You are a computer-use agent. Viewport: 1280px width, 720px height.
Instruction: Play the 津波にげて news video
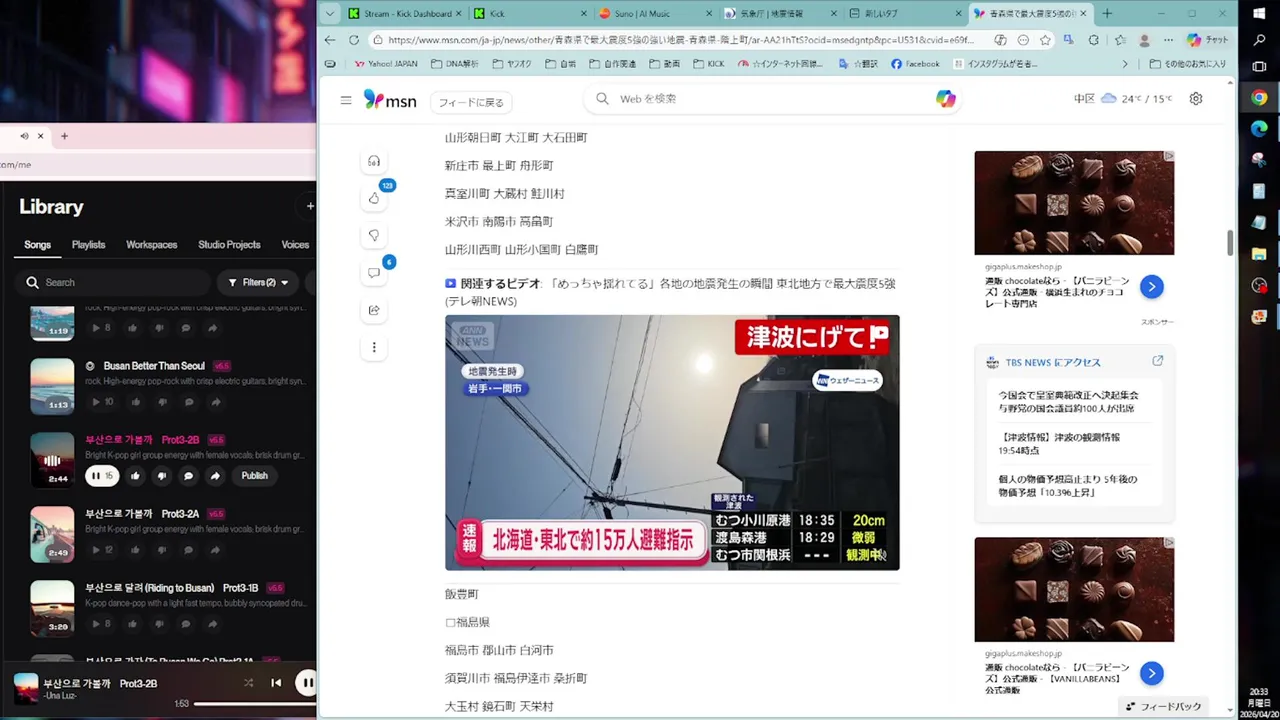pyautogui.click(x=672, y=443)
